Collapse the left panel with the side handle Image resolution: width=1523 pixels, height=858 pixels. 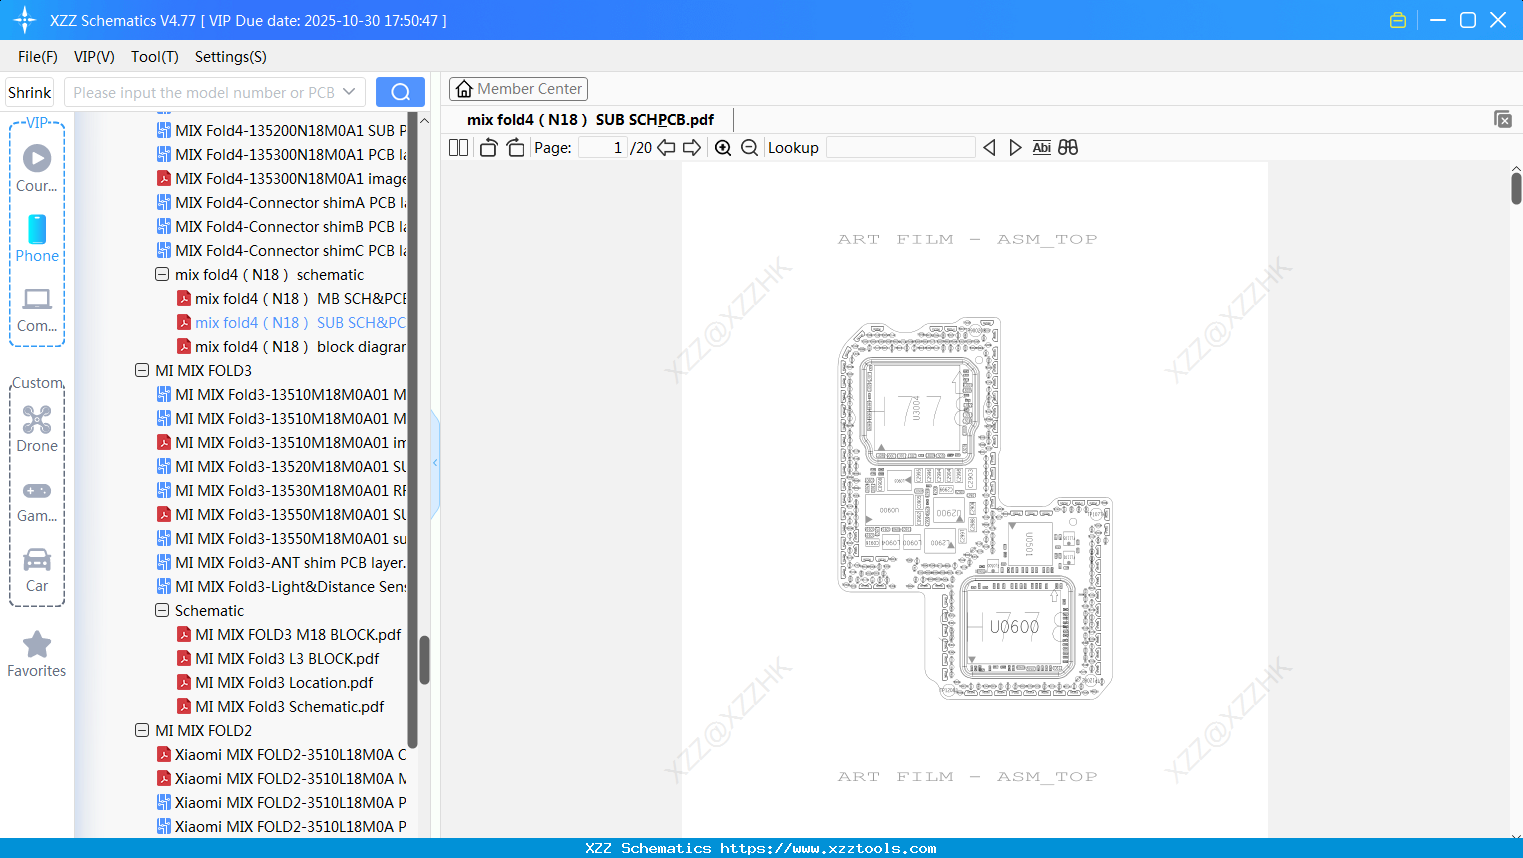[435, 463]
